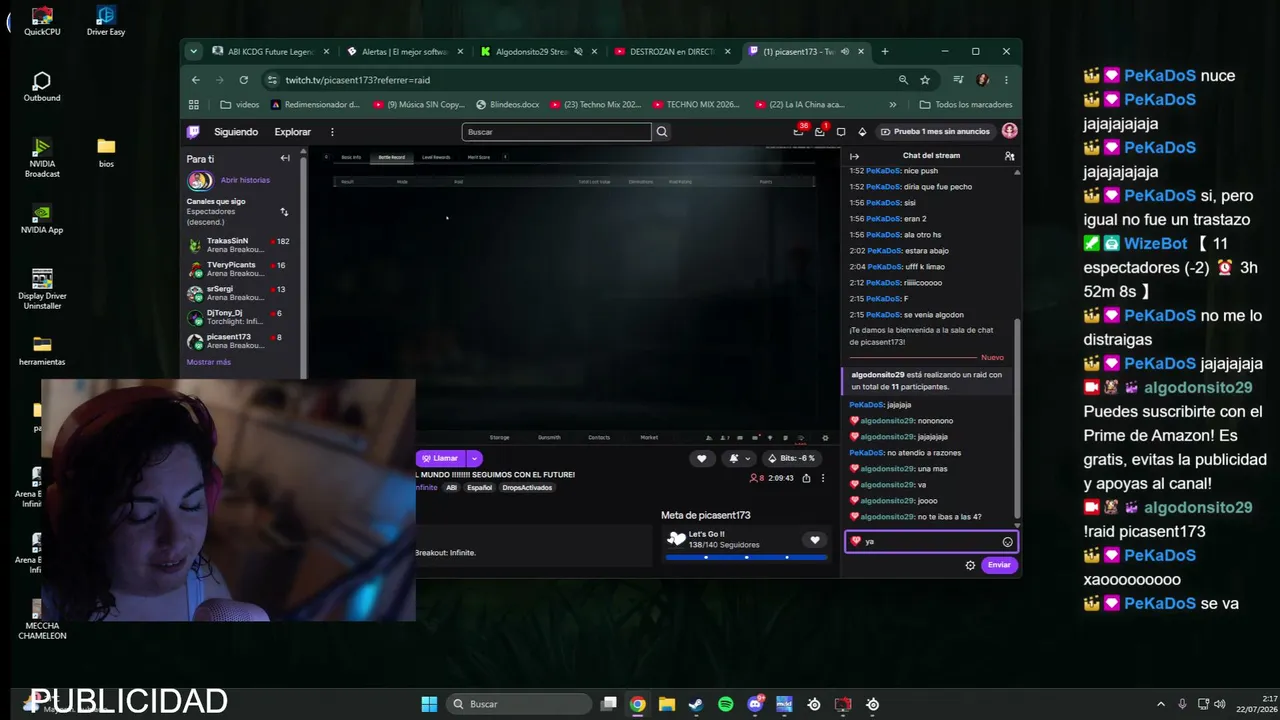
Task: Open the Mostrar más link
Action: [x=209, y=362]
